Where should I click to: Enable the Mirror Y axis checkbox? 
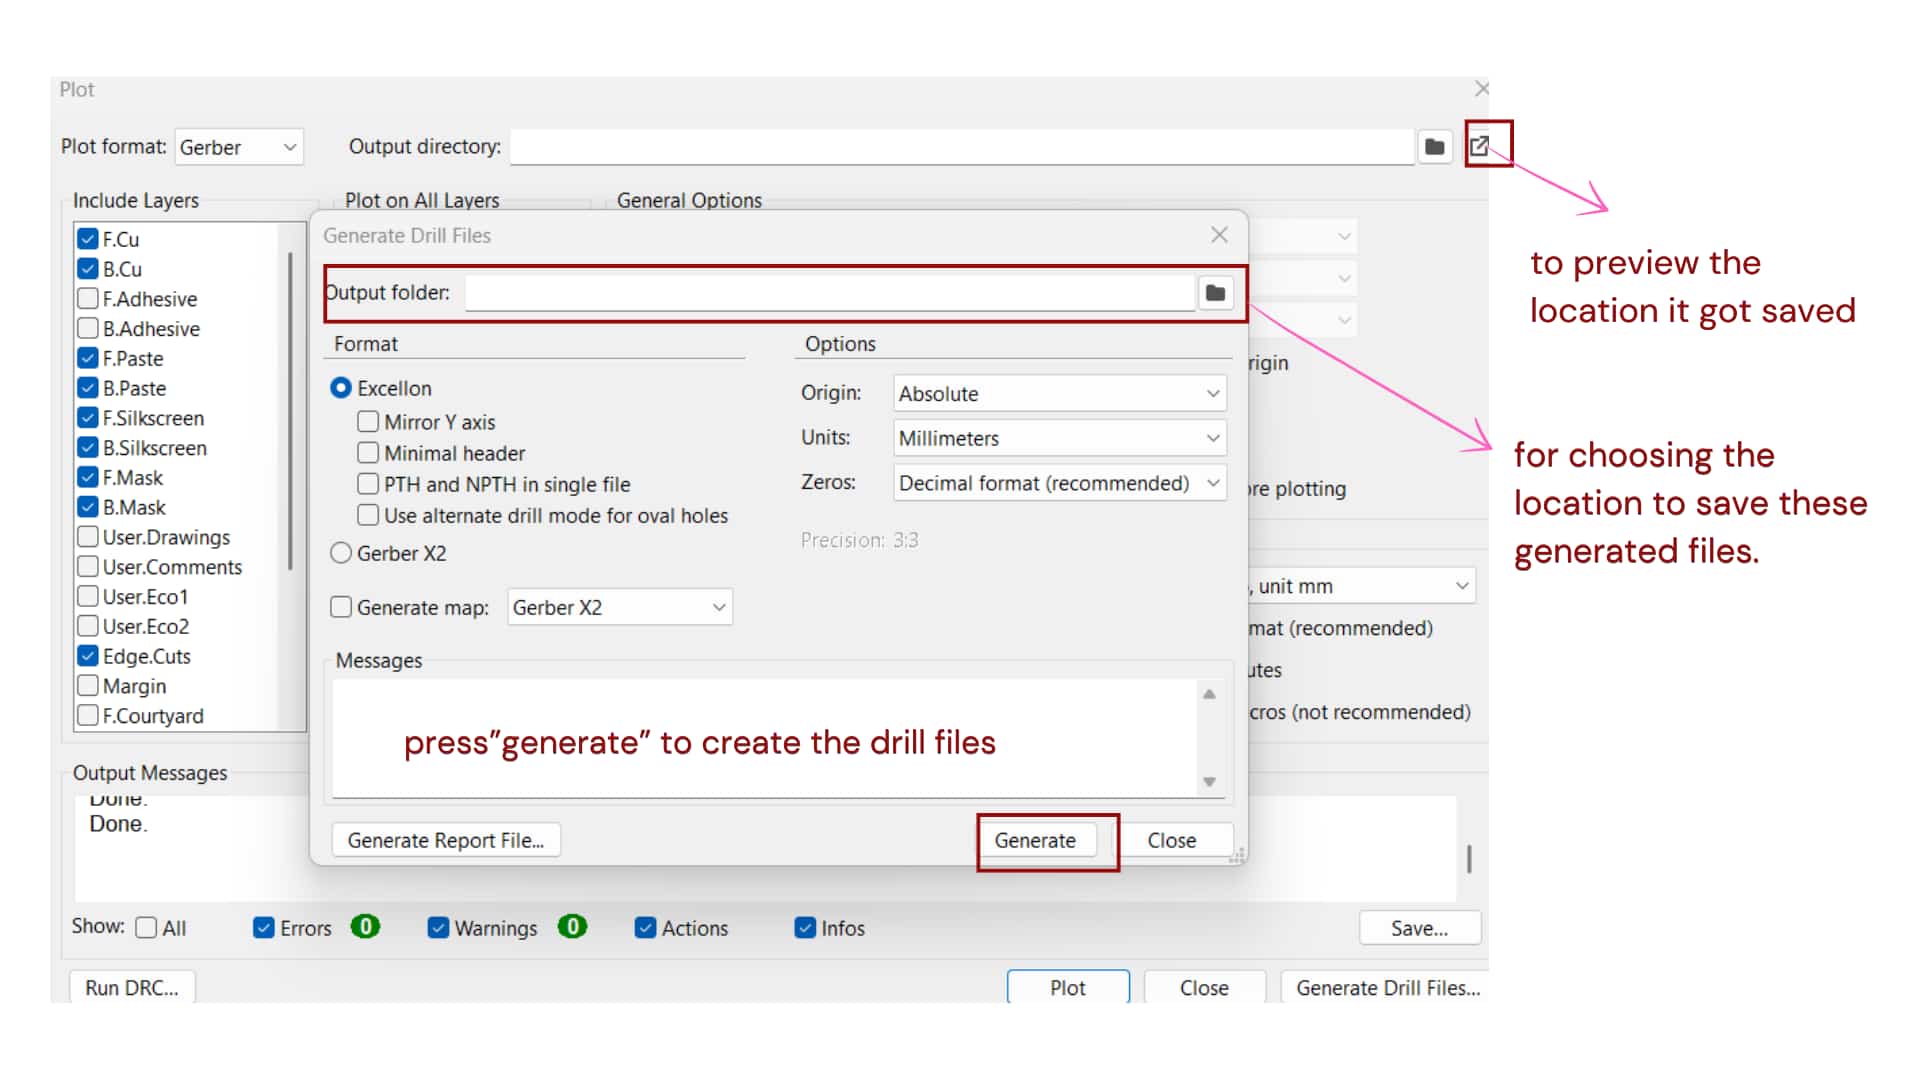pyautogui.click(x=368, y=422)
